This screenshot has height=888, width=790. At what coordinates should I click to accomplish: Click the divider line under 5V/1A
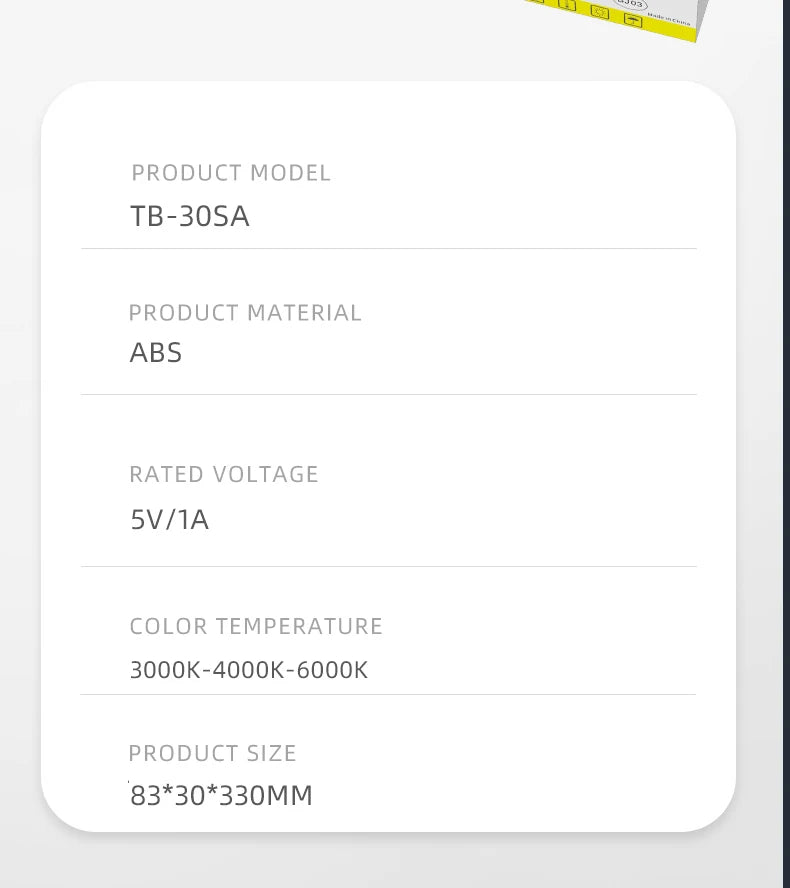(388, 566)
